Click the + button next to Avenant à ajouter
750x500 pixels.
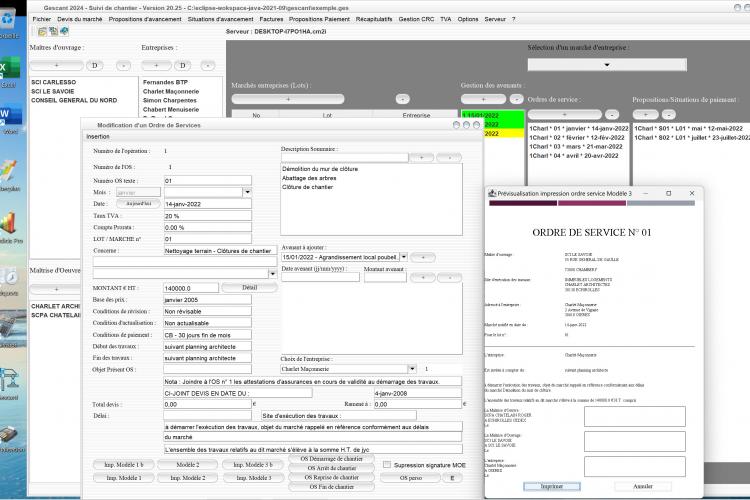[x=423, y=257]
